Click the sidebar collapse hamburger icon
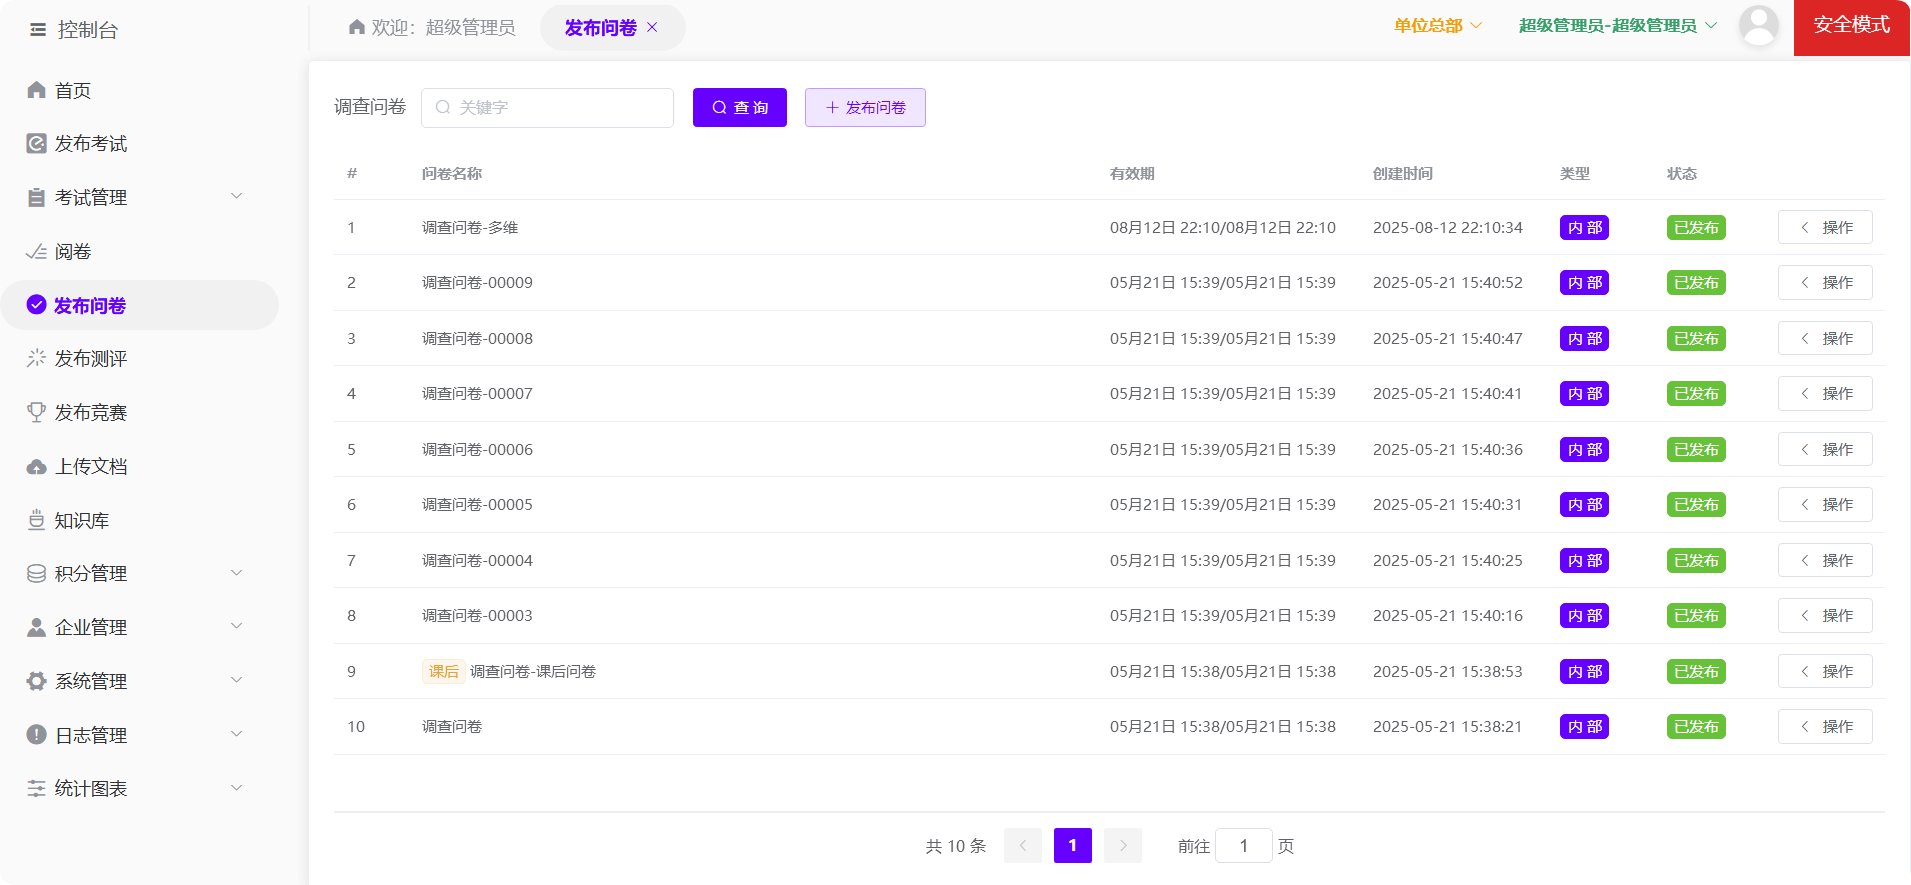This screenshot has width=1911, height=885. [x=38, y=30]
